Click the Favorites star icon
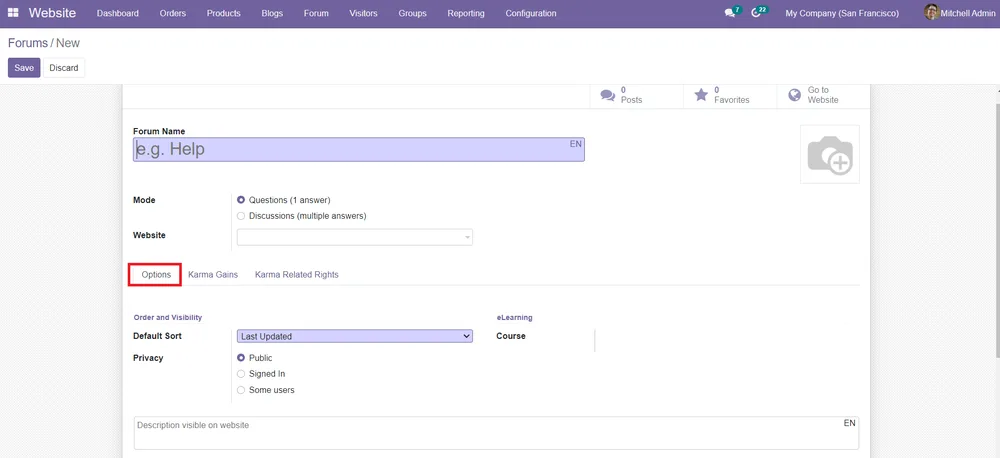This screenshot has width=1000, height=458. 701,95
